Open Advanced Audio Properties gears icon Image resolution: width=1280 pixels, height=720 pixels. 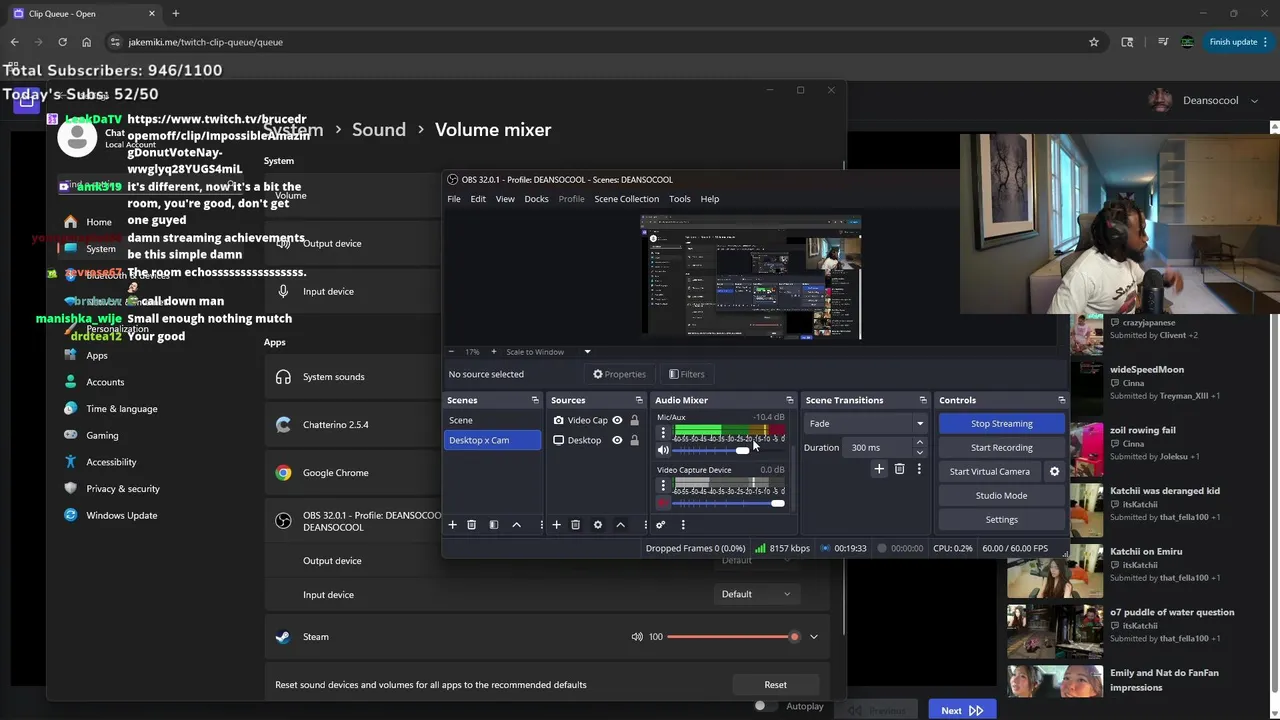(x=660, y=525)
